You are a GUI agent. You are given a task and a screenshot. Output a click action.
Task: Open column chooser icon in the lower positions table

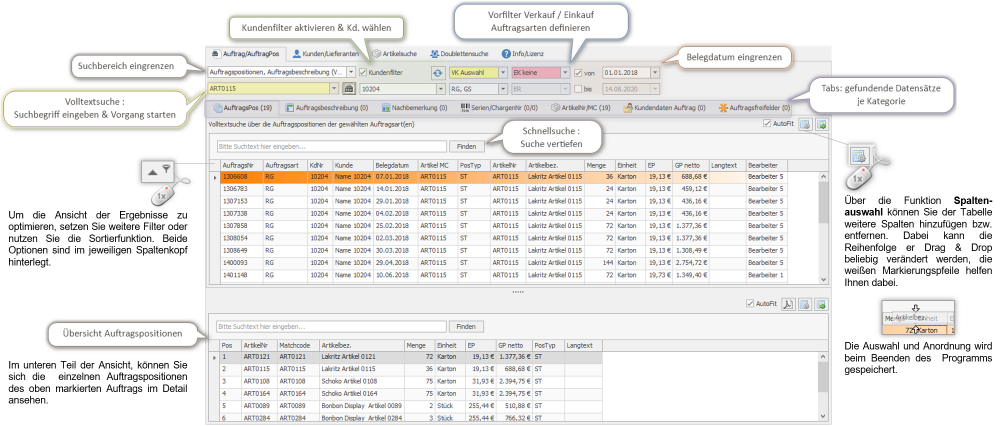tap(805, 304)
